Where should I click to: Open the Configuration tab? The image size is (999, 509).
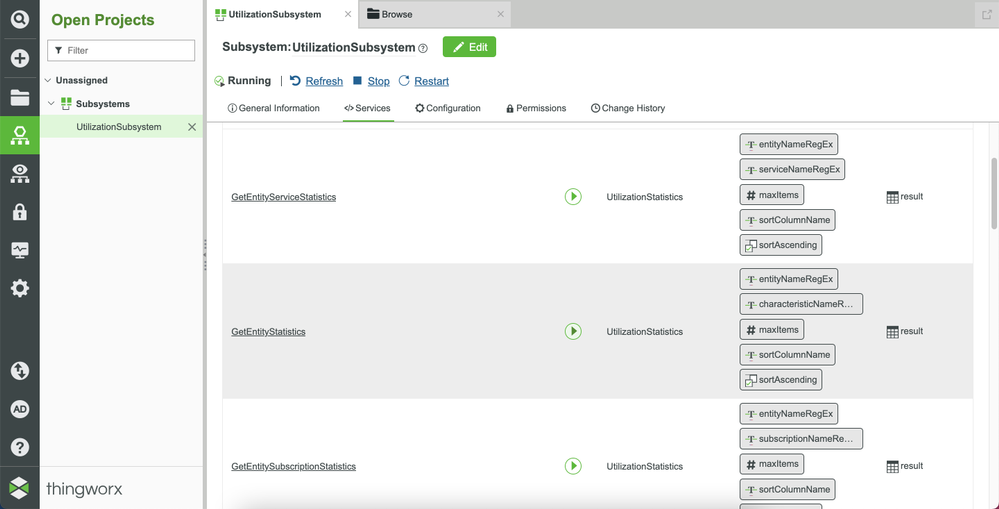[x=448, y=108]
